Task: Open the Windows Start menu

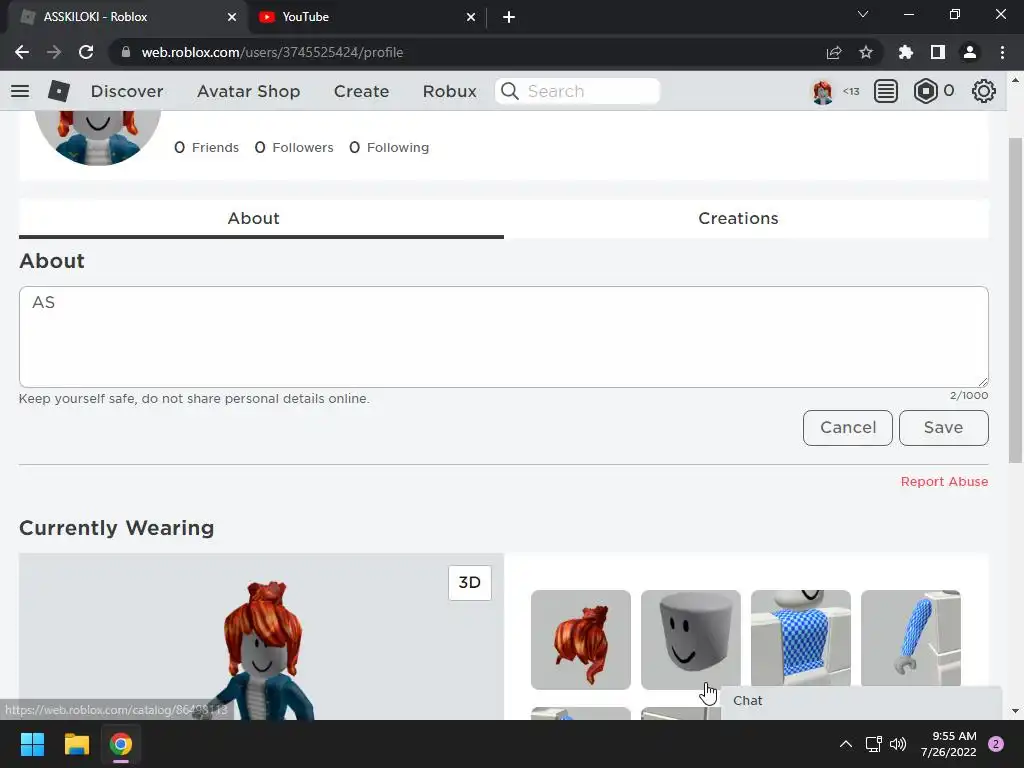Action: pyautogui.click(x=32, y=744)
